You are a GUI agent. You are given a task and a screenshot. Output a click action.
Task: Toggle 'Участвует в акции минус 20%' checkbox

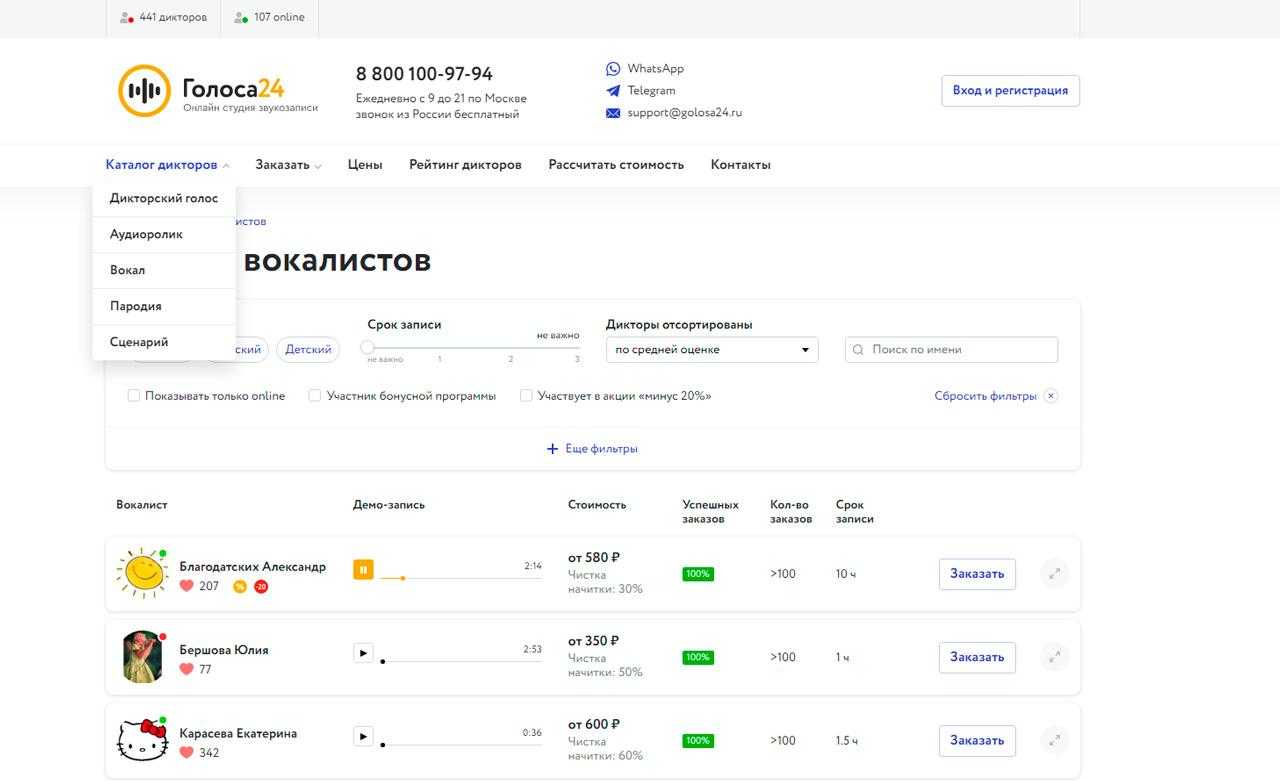[x=526, y=396]
